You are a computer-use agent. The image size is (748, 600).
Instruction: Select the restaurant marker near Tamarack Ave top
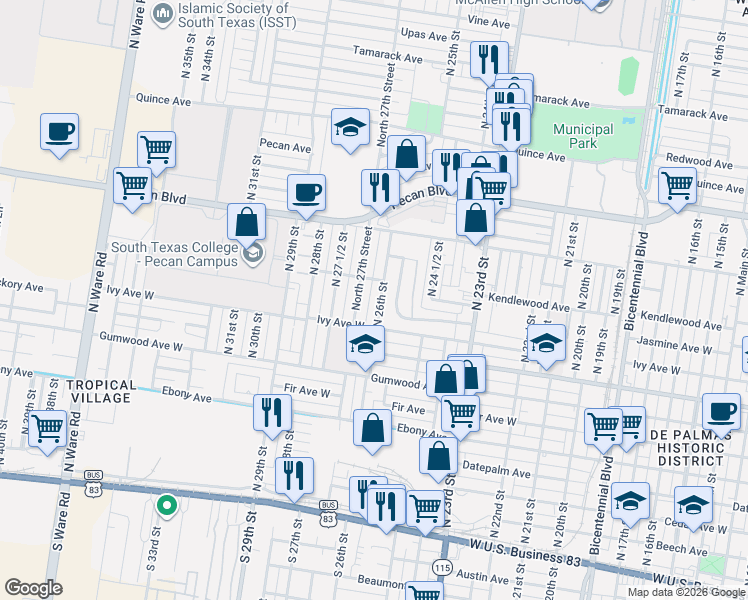(489, 63)
